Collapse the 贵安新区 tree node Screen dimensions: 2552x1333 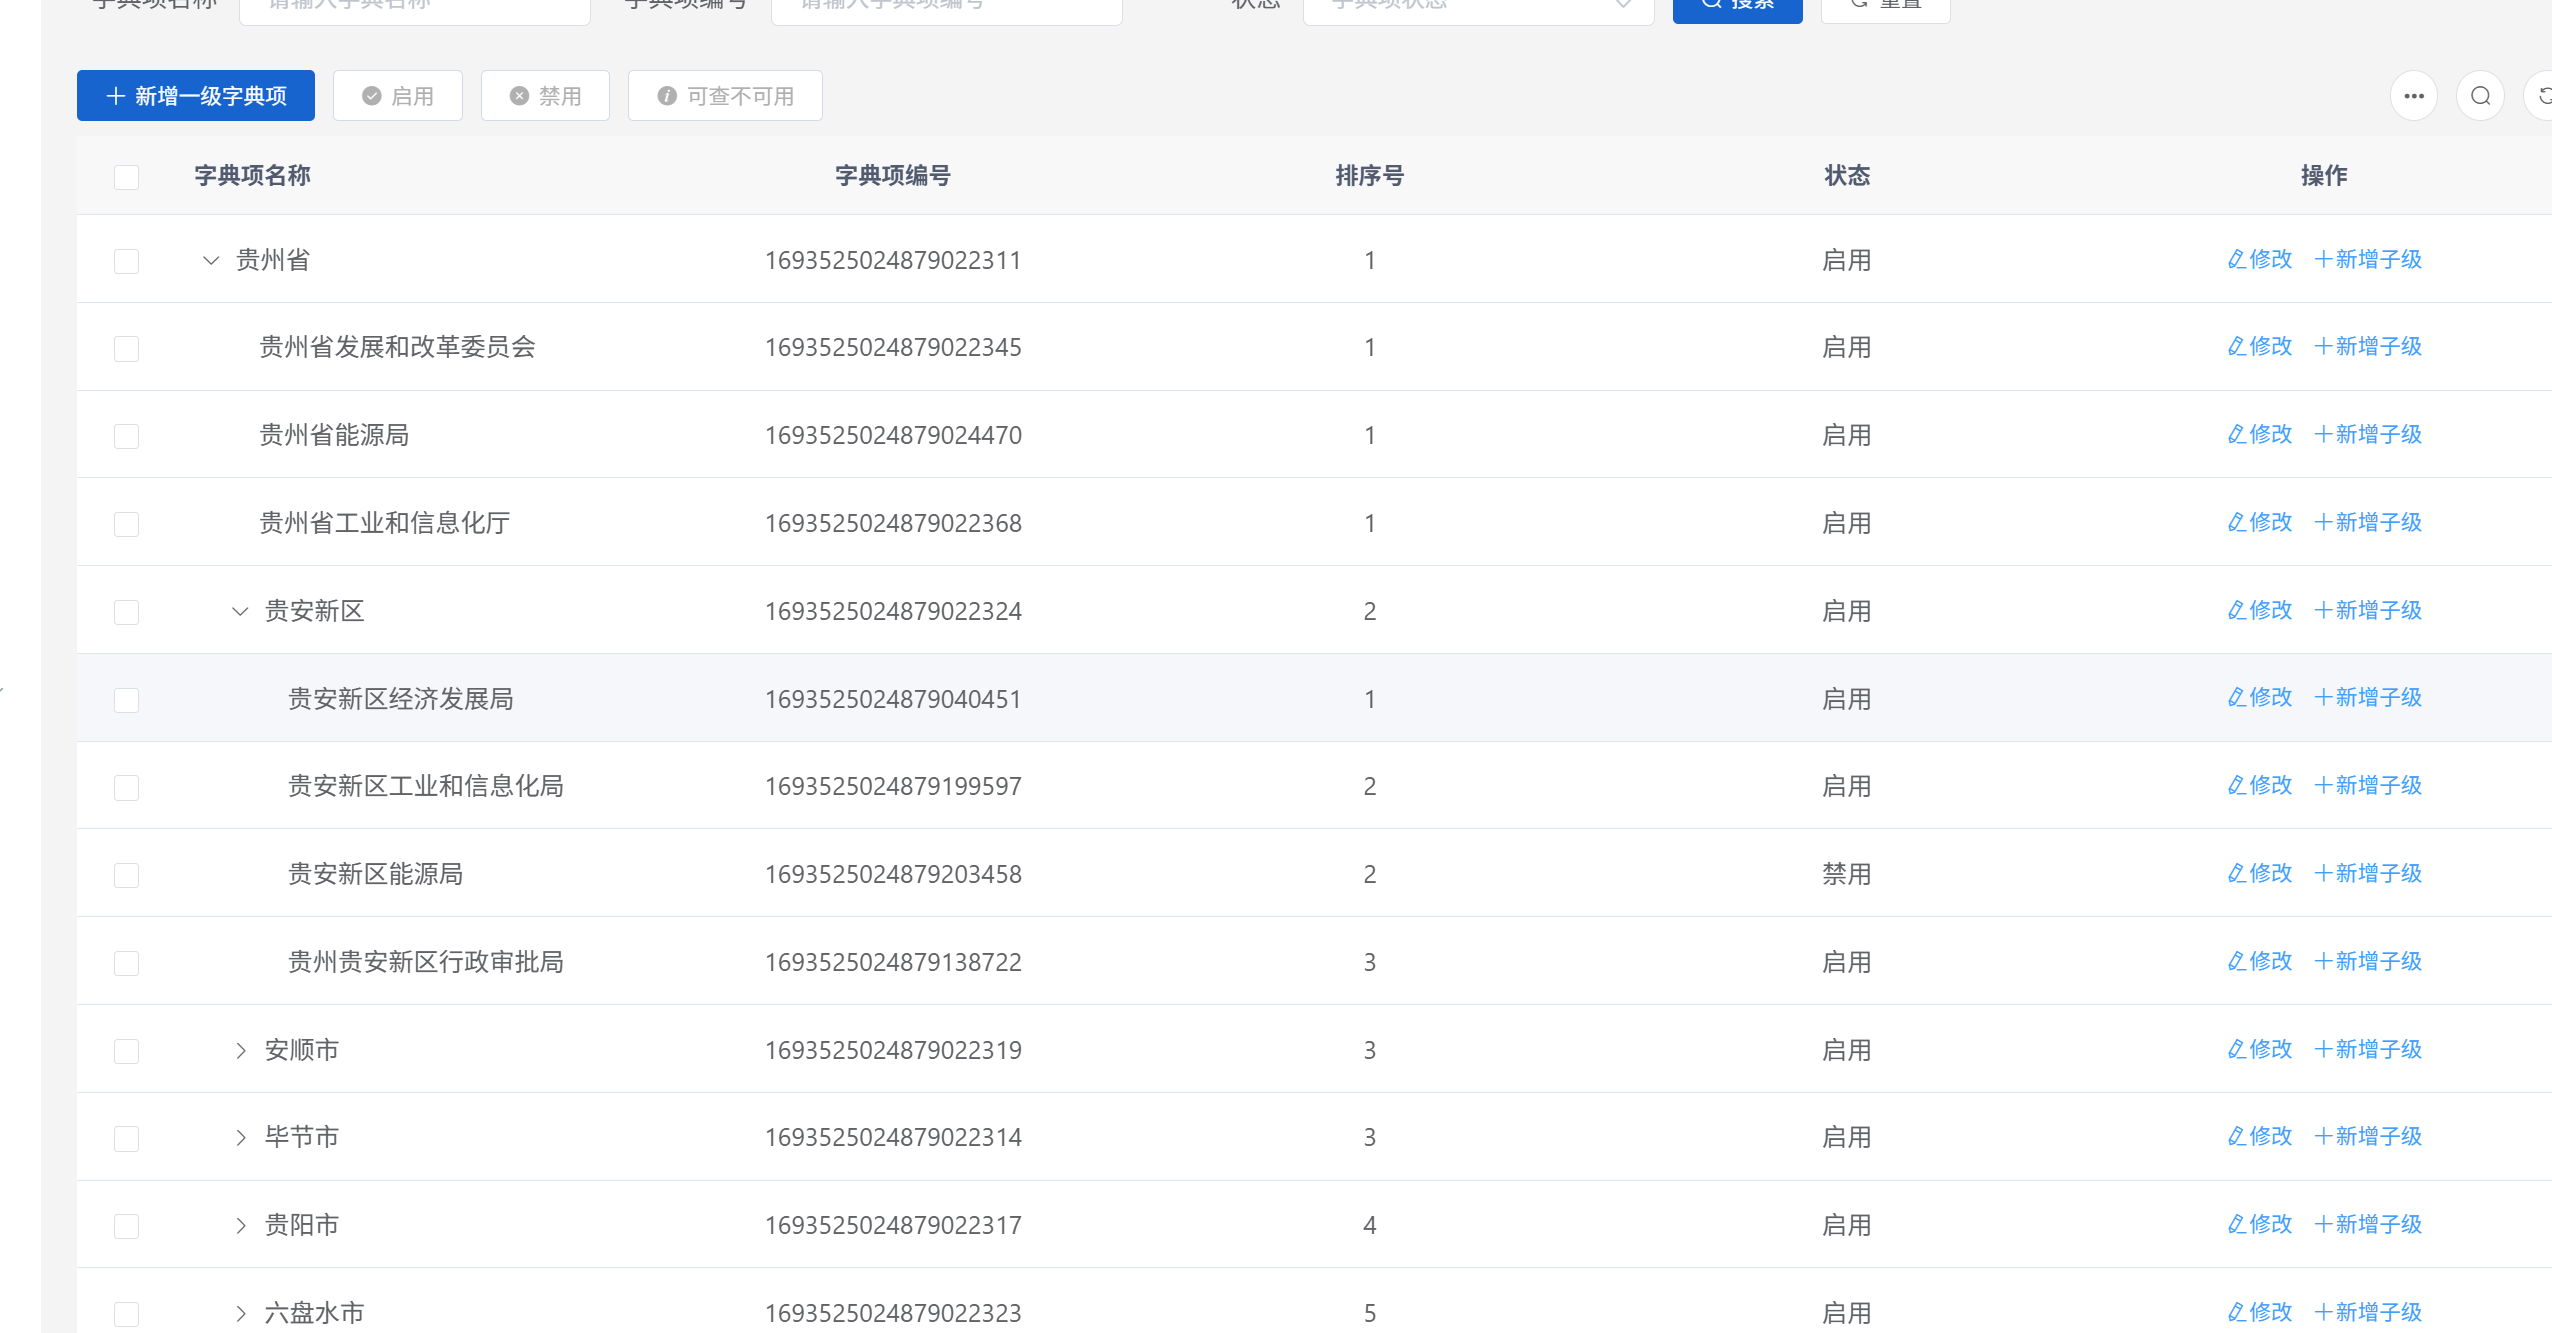point(240,611)
